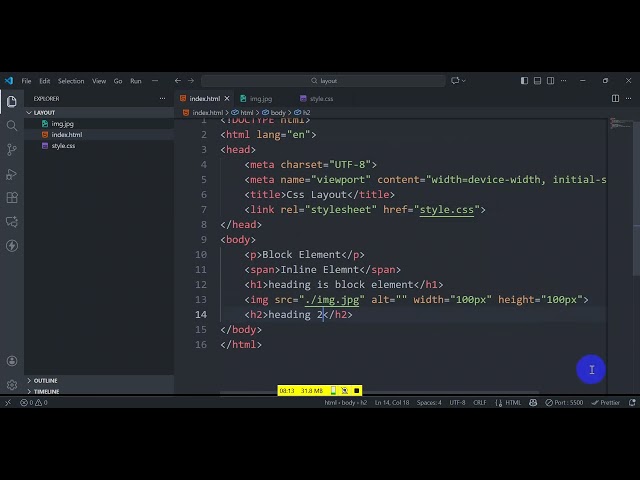Image resolution: width=640 pixels, height=480 pixels.
Task: Toggle the bottom Panel visibility
Action: tap(538, 81)
